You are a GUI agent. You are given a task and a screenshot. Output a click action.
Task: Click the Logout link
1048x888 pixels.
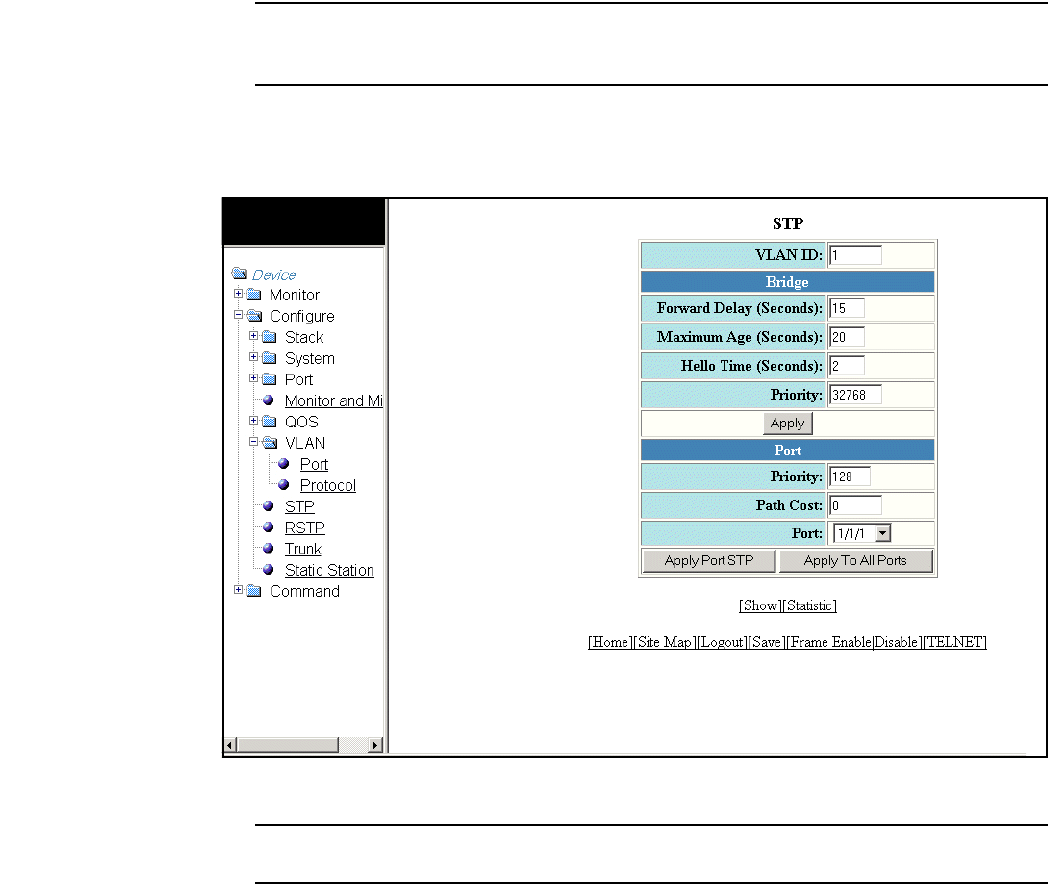click(722, 642)
